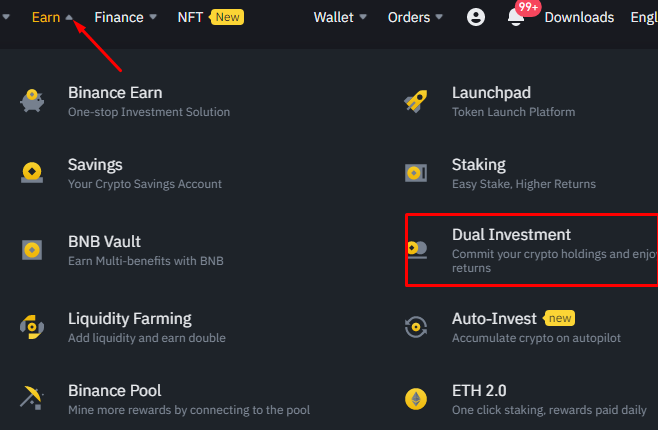Collapse the Earn dropdown menu
Image resolution: width=658 pixels, height=430 pixels.
pyautogui.click(x=52, y=17)
